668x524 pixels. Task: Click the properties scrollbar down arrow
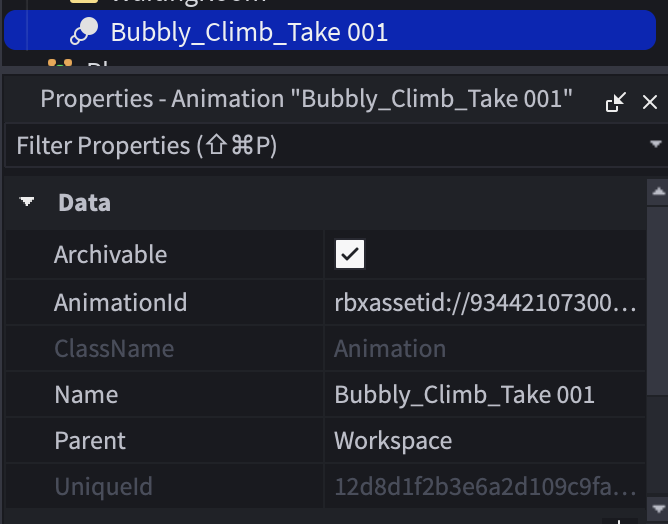click(x=658, y=508)
